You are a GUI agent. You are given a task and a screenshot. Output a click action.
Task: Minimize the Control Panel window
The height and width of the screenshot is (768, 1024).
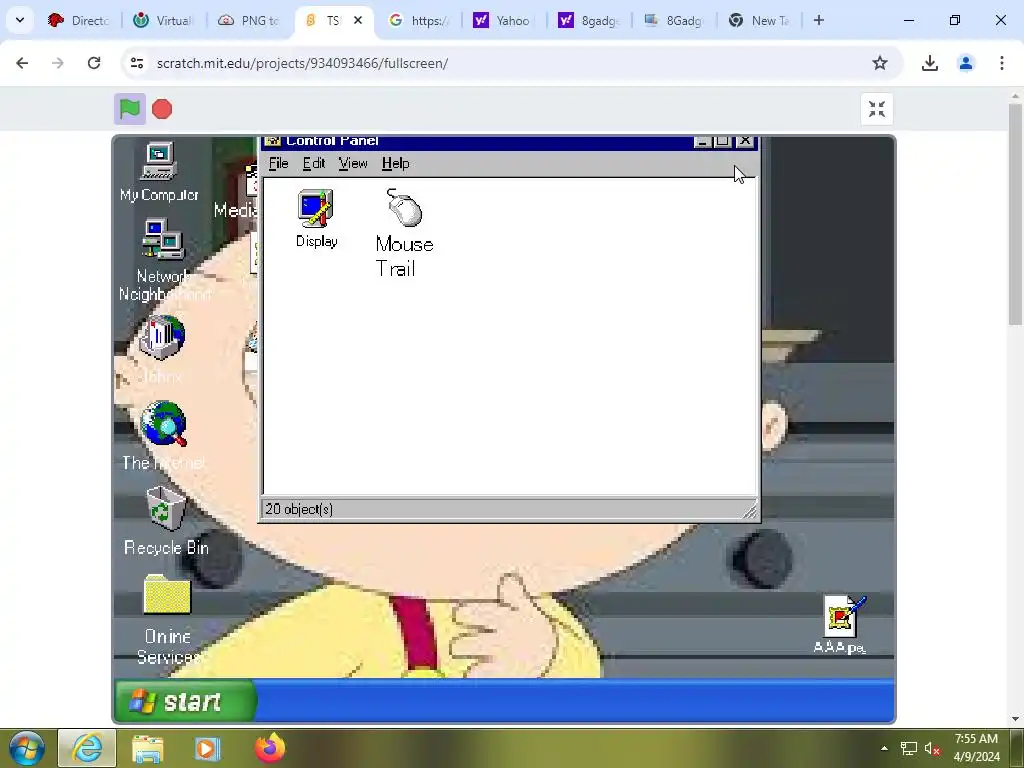click(703, 142)
